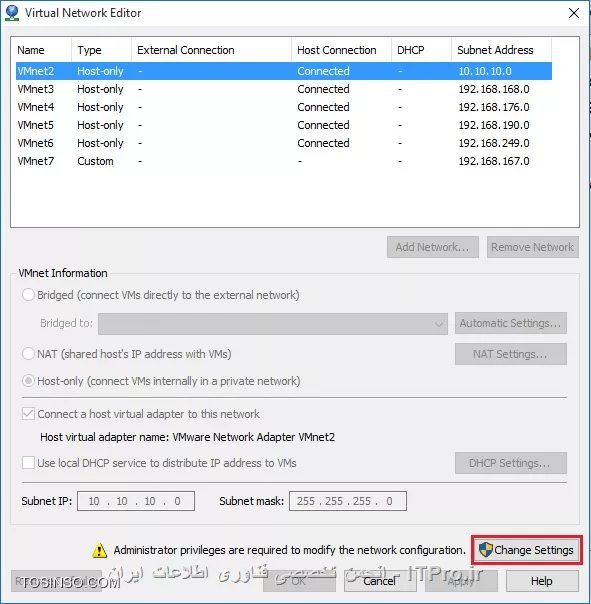Focus the Subnet mask input field
This screenshot has height=604, width=591.
pyautogui.click(x=348, y=501)
